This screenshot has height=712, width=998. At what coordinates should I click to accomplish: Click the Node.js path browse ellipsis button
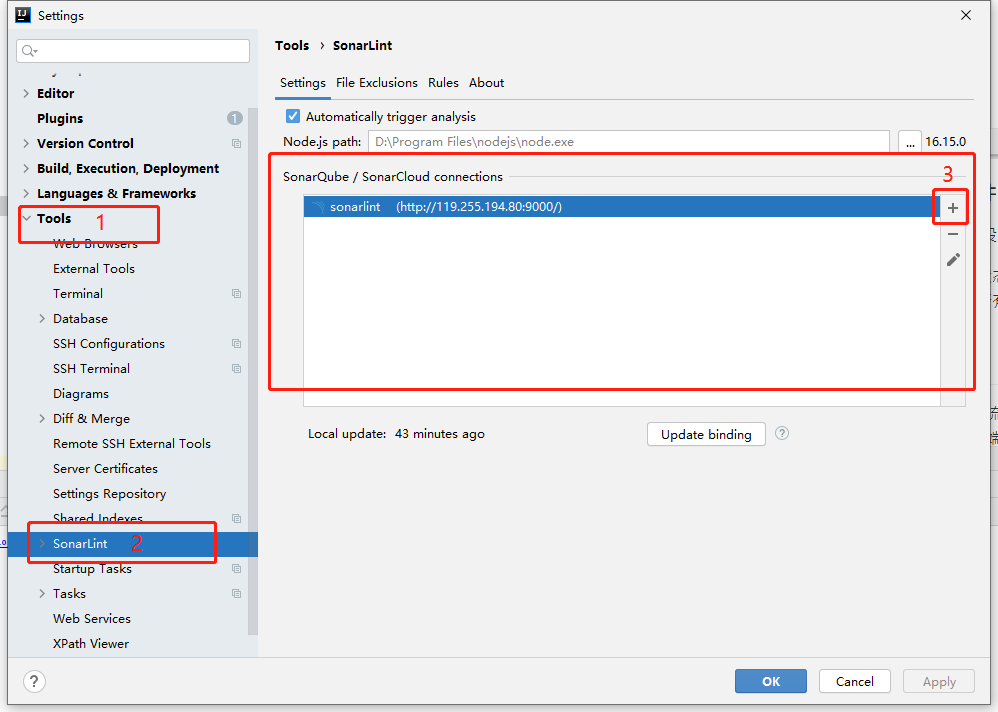click(909, 142)
